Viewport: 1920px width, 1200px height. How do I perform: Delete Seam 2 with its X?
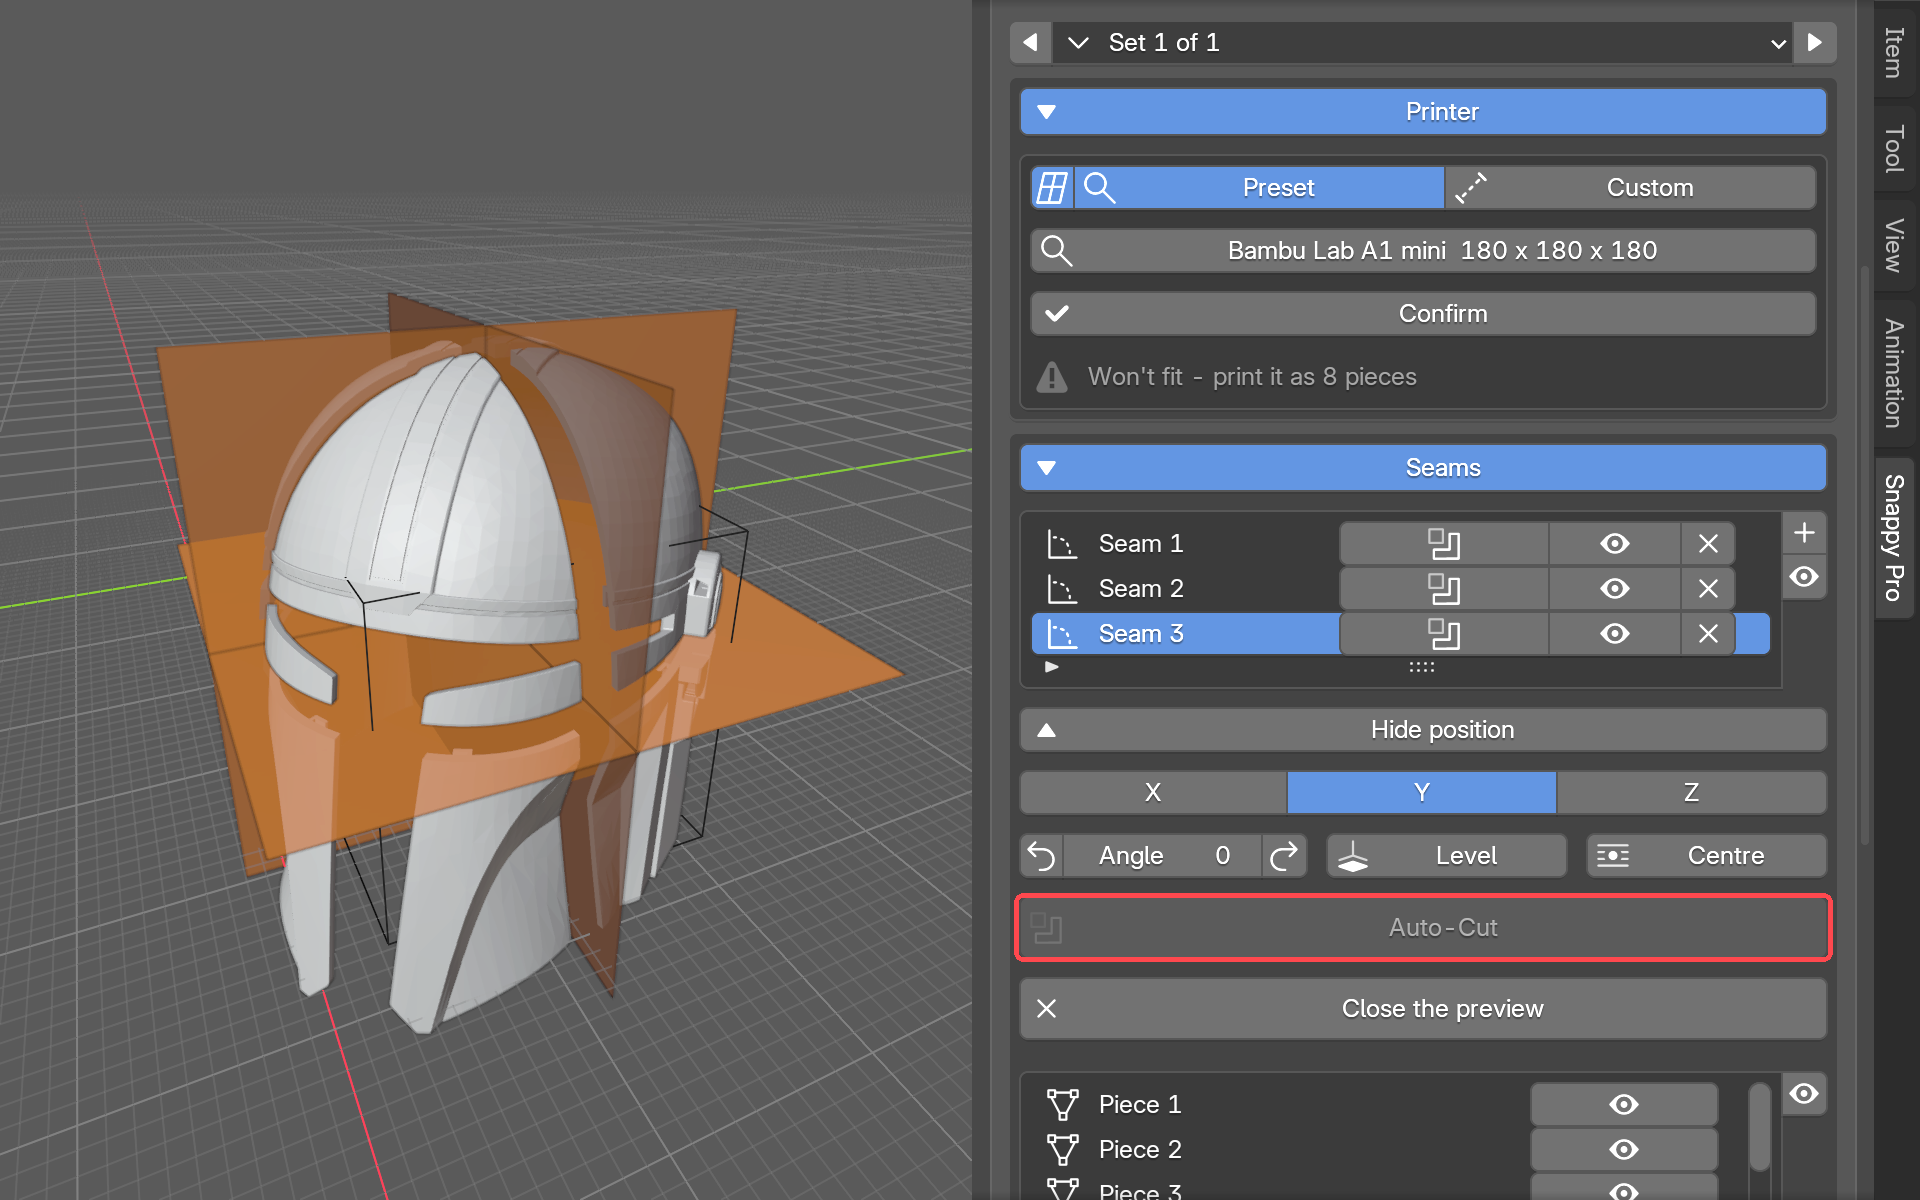click(x=1708, y=588)
